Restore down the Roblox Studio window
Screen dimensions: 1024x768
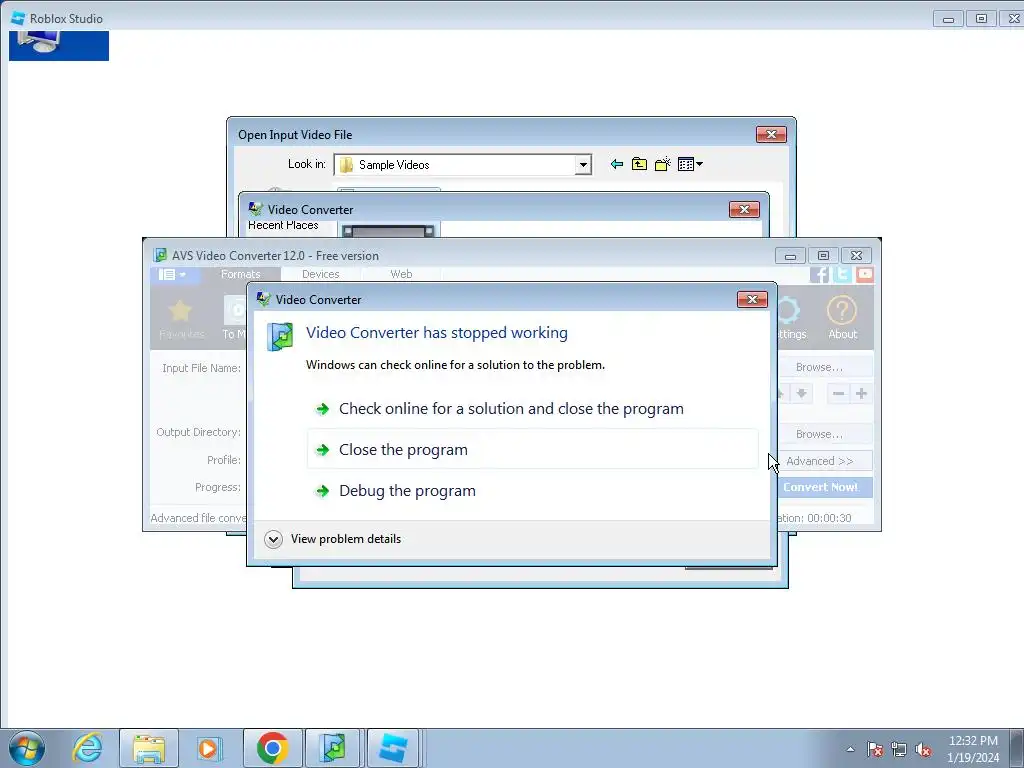tap(982, 18)
